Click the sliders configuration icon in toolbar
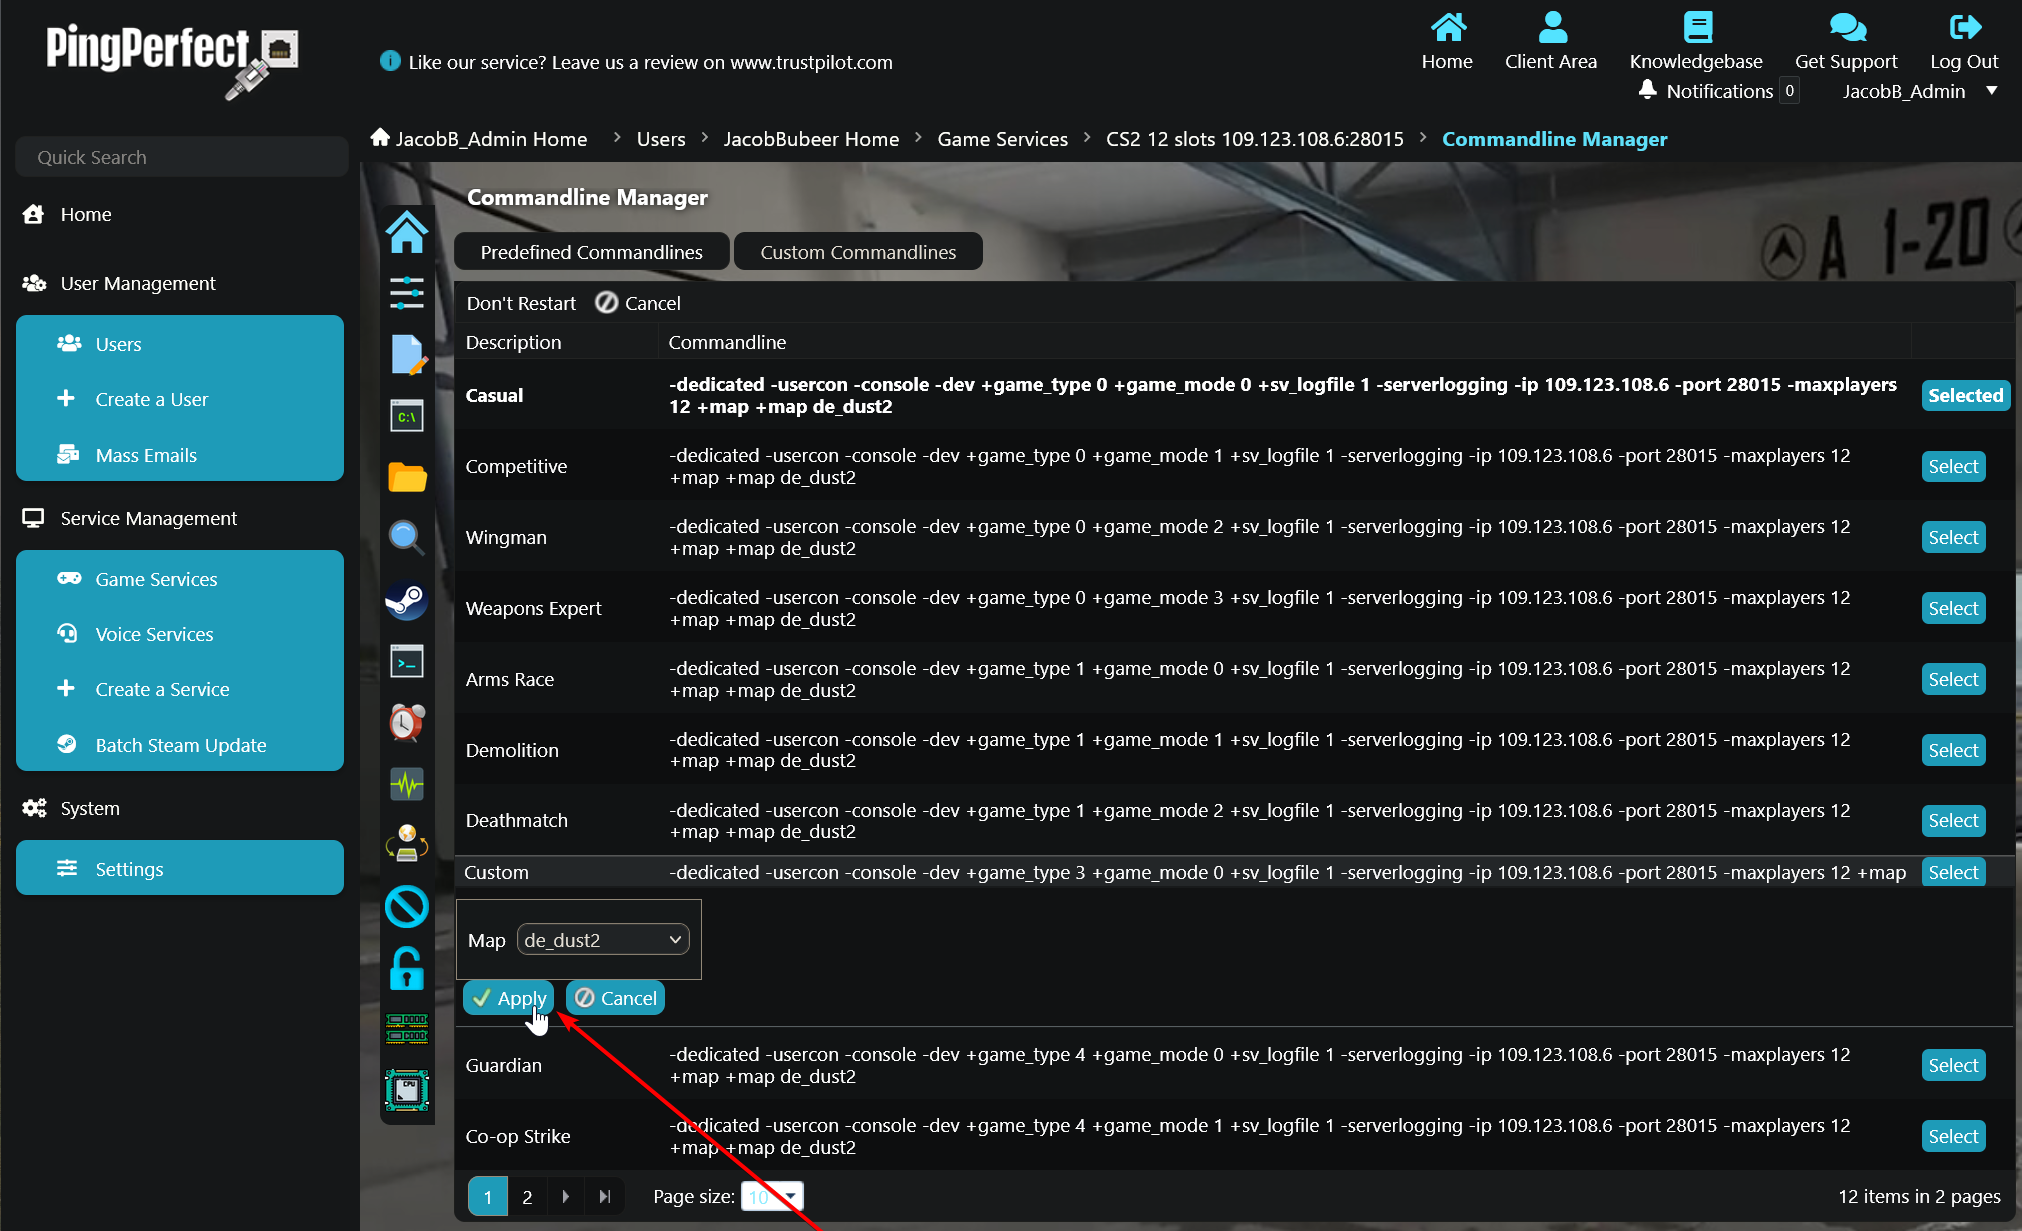Screen dimensions: 2022x1231 pyautogui.click(x=407, y=293)
